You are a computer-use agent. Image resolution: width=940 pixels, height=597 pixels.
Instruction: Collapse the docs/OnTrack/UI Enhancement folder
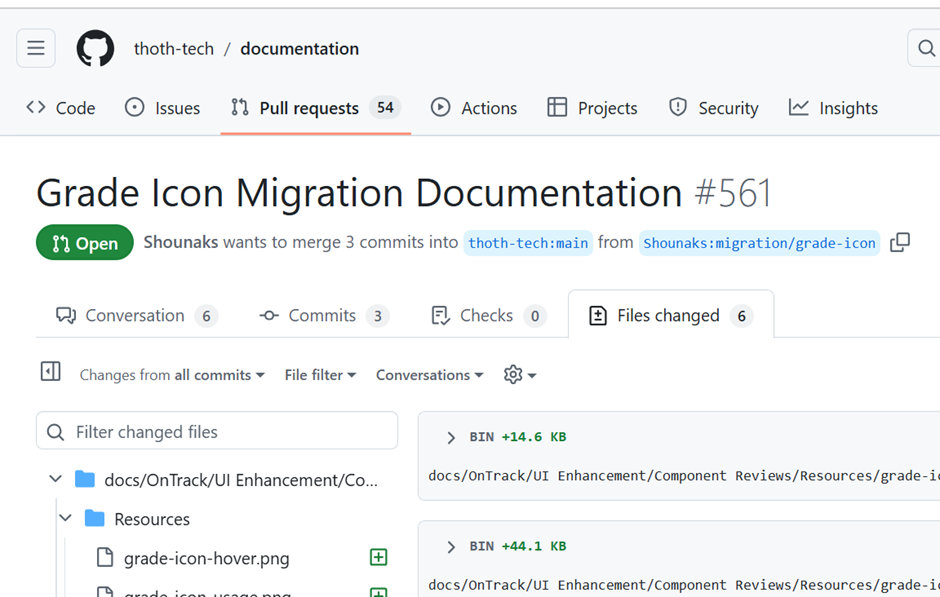coord(56,480)
